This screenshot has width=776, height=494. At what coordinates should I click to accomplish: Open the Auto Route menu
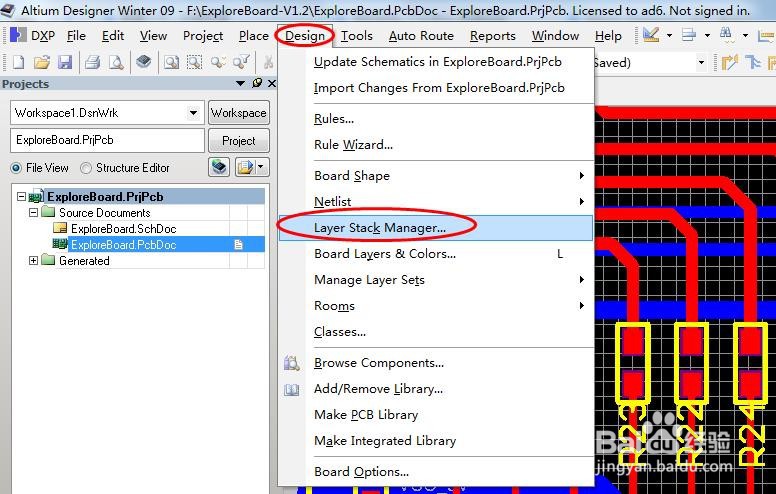click(x=421, y=36)
